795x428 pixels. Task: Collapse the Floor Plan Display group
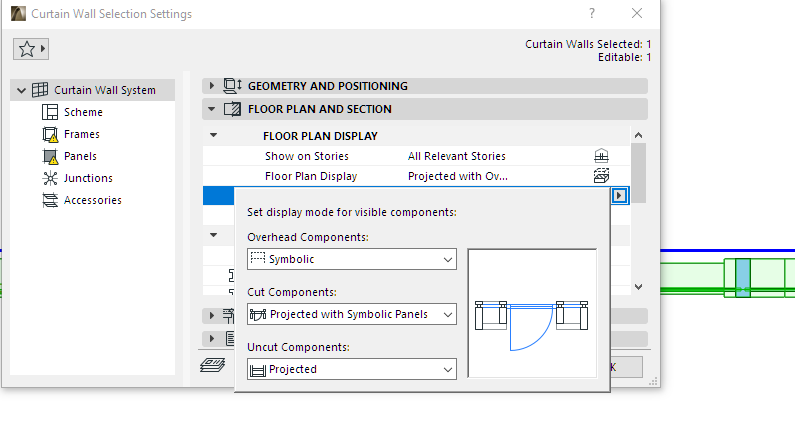tap(212, 135)
